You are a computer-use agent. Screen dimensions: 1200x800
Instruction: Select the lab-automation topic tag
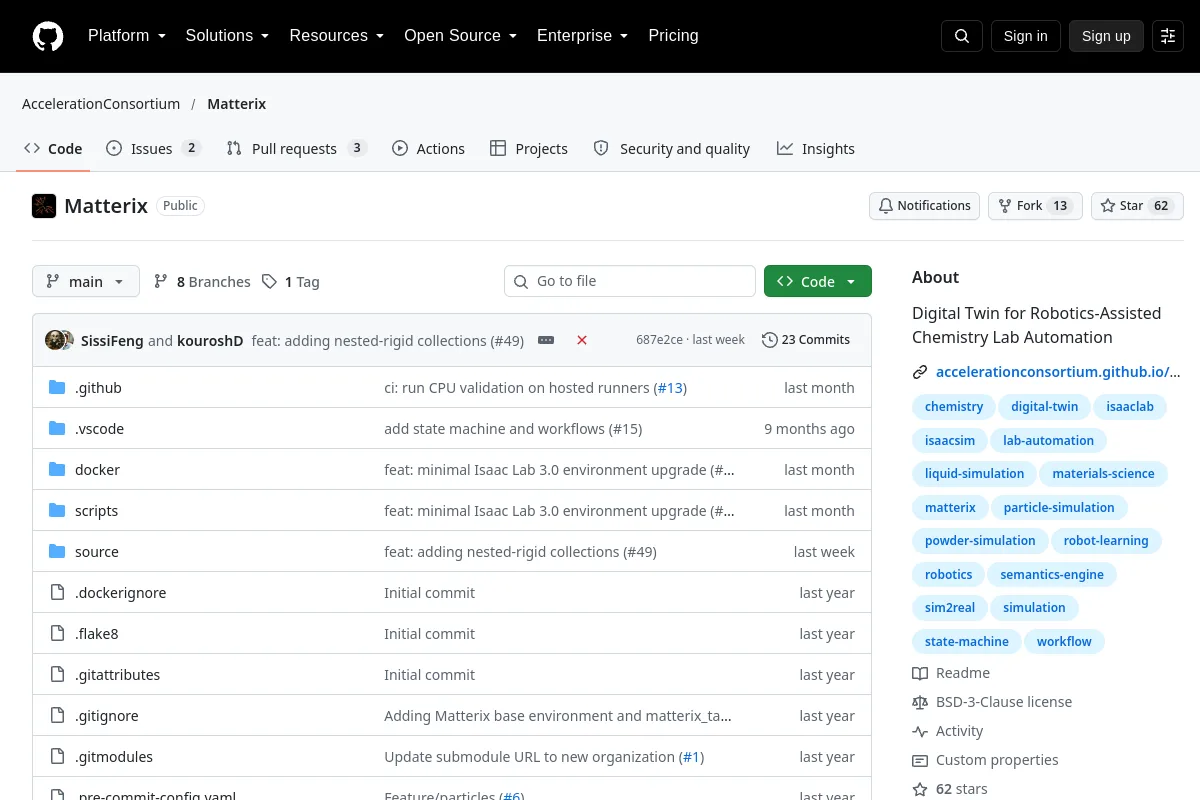[1048, 441]
